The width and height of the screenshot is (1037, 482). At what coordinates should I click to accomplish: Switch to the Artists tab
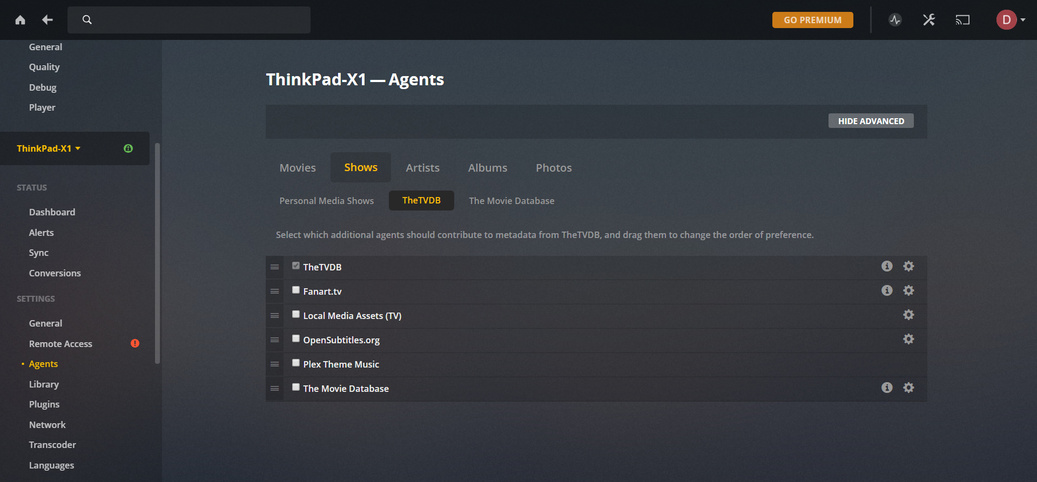[x=423, y=167]
